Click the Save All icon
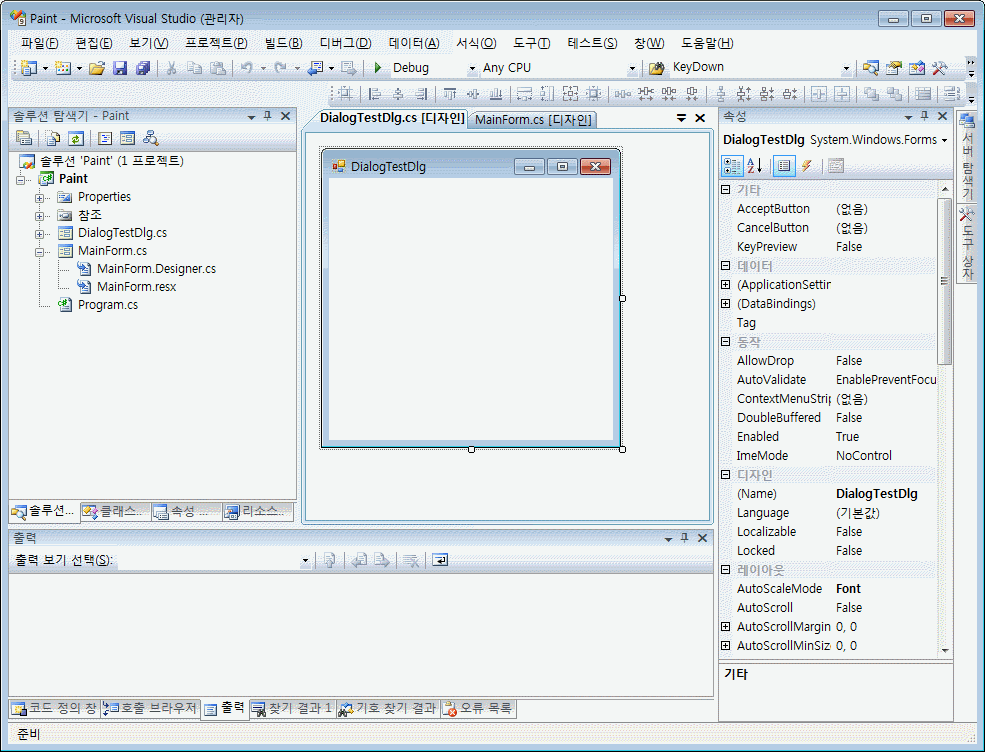985x752 pixels. pos(143,68)
